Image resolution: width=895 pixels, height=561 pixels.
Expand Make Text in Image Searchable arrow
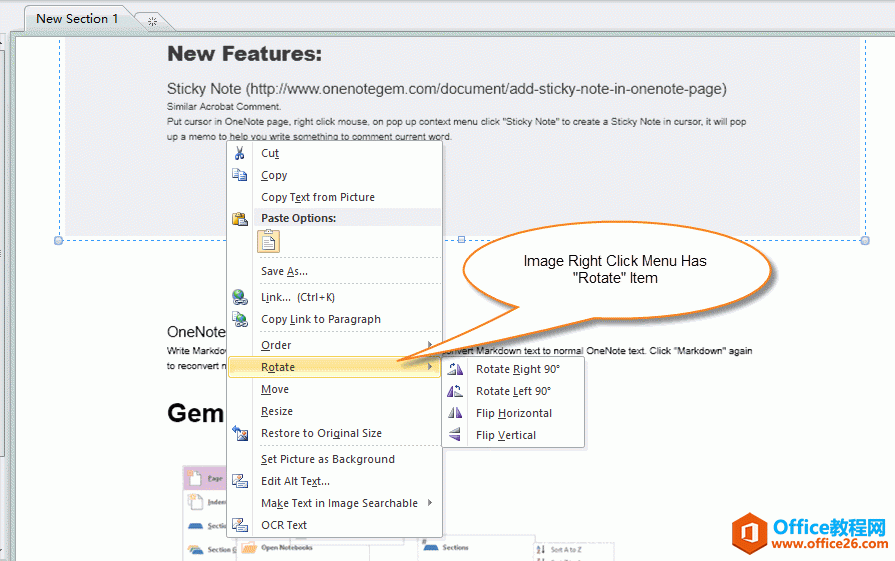430,502
